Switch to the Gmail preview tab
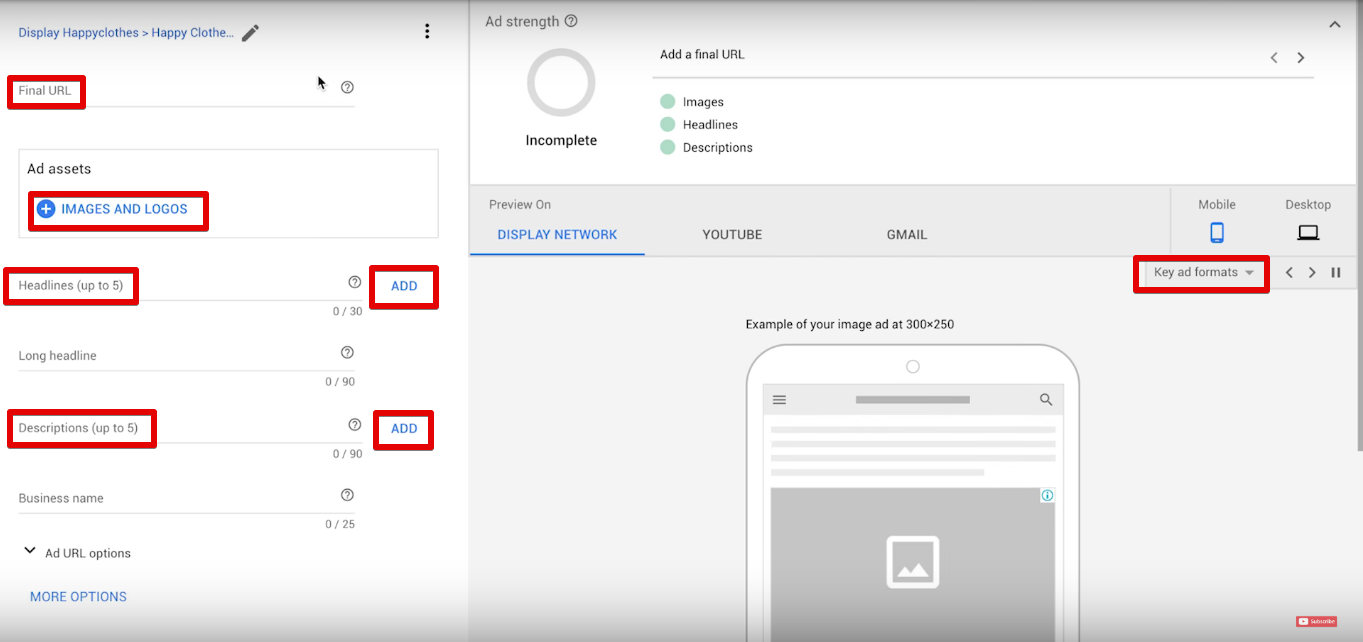This screenshot has width=1363, height=642. (907, 235)
